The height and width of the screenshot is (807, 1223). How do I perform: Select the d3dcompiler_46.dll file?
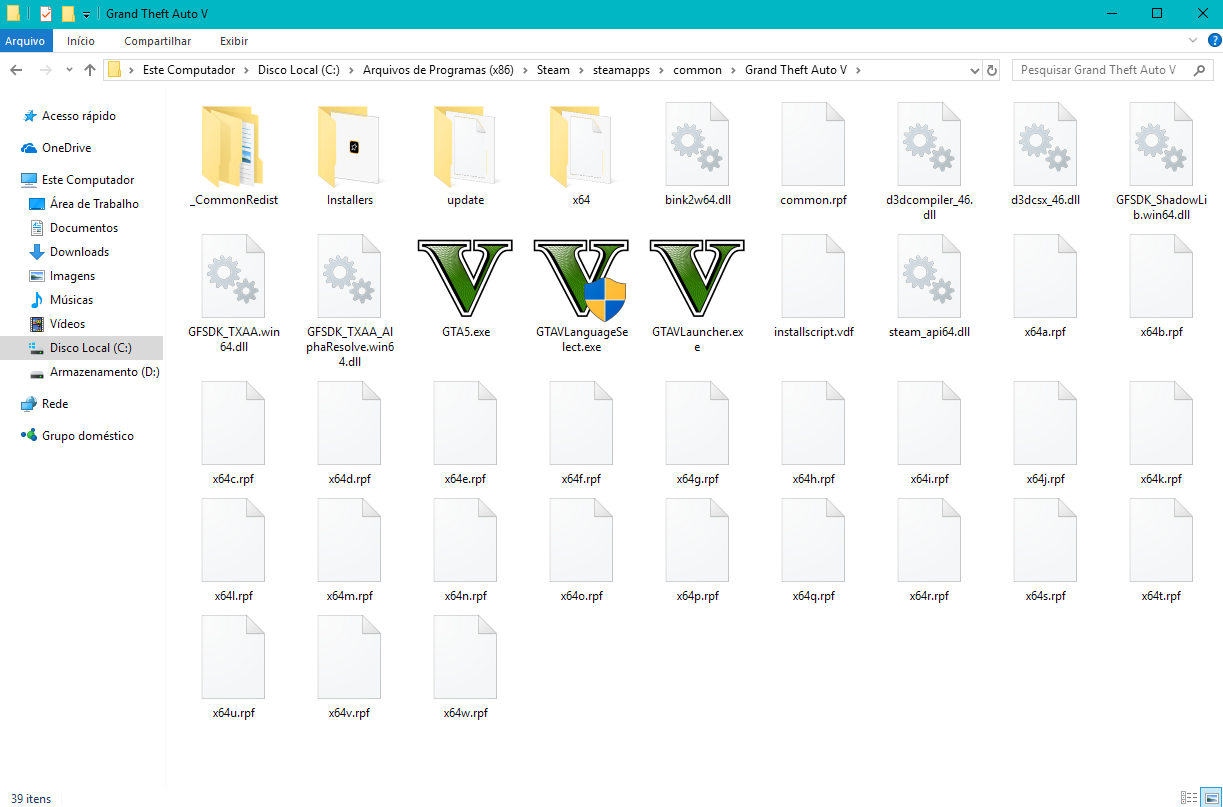tap(929, 143)
